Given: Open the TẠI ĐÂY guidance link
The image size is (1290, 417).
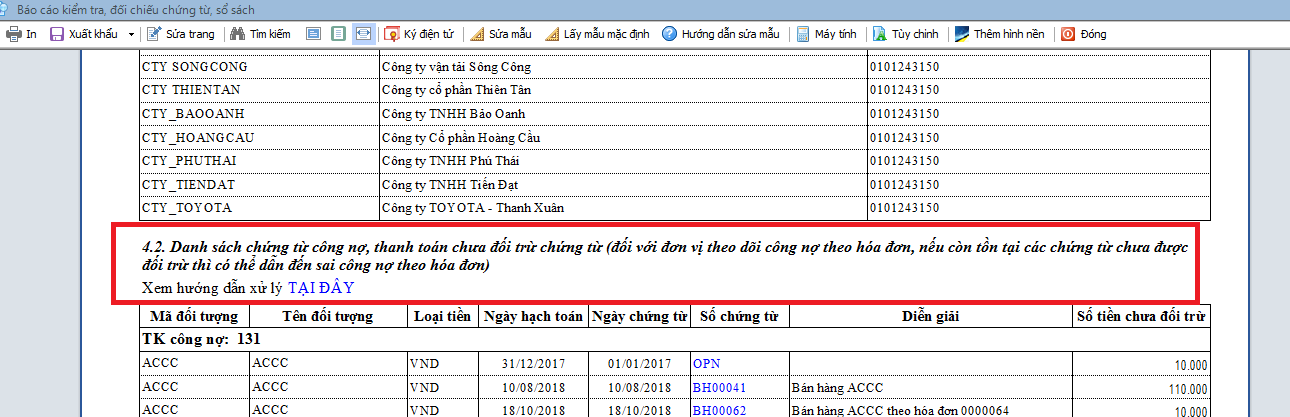Looking at the screenshot, I should pyautogui.click(x=321, y=288).
